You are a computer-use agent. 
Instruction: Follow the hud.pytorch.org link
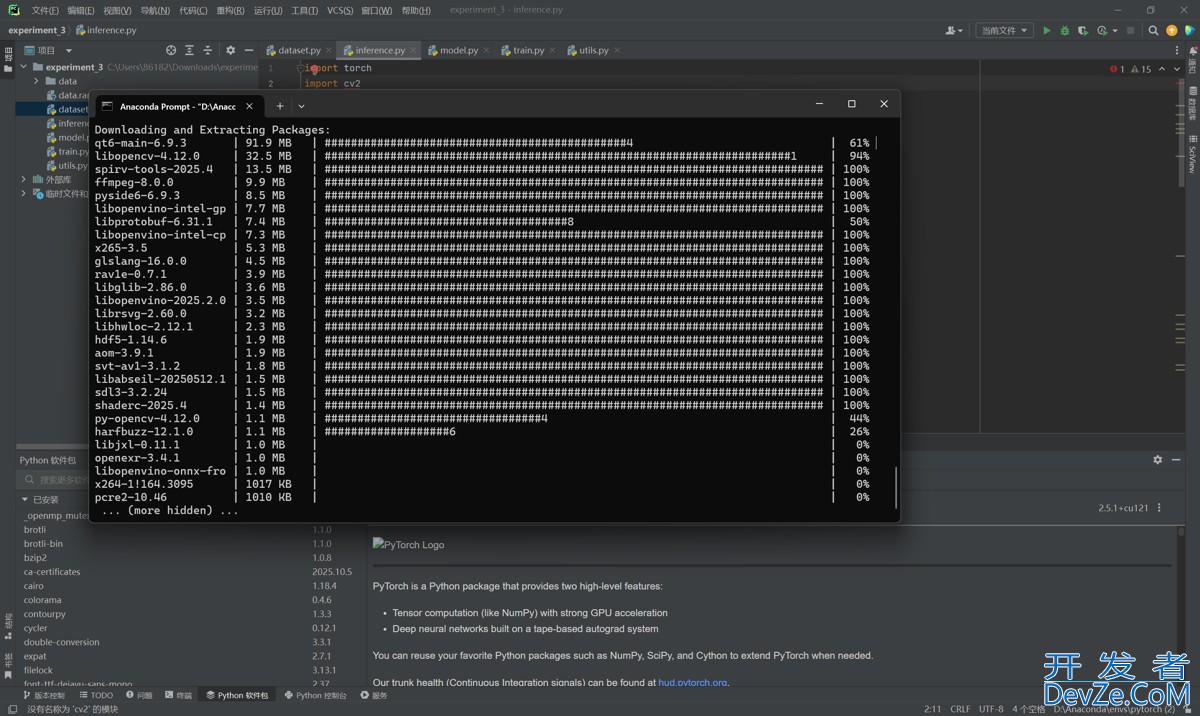click(692, 683)
